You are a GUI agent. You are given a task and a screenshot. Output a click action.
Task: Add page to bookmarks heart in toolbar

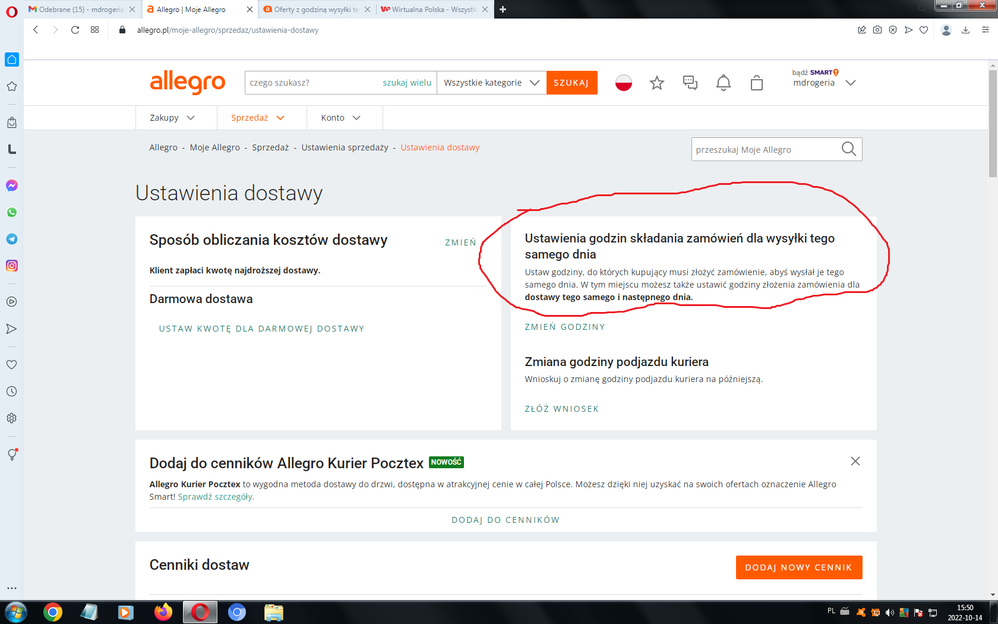tap(924, 30)
